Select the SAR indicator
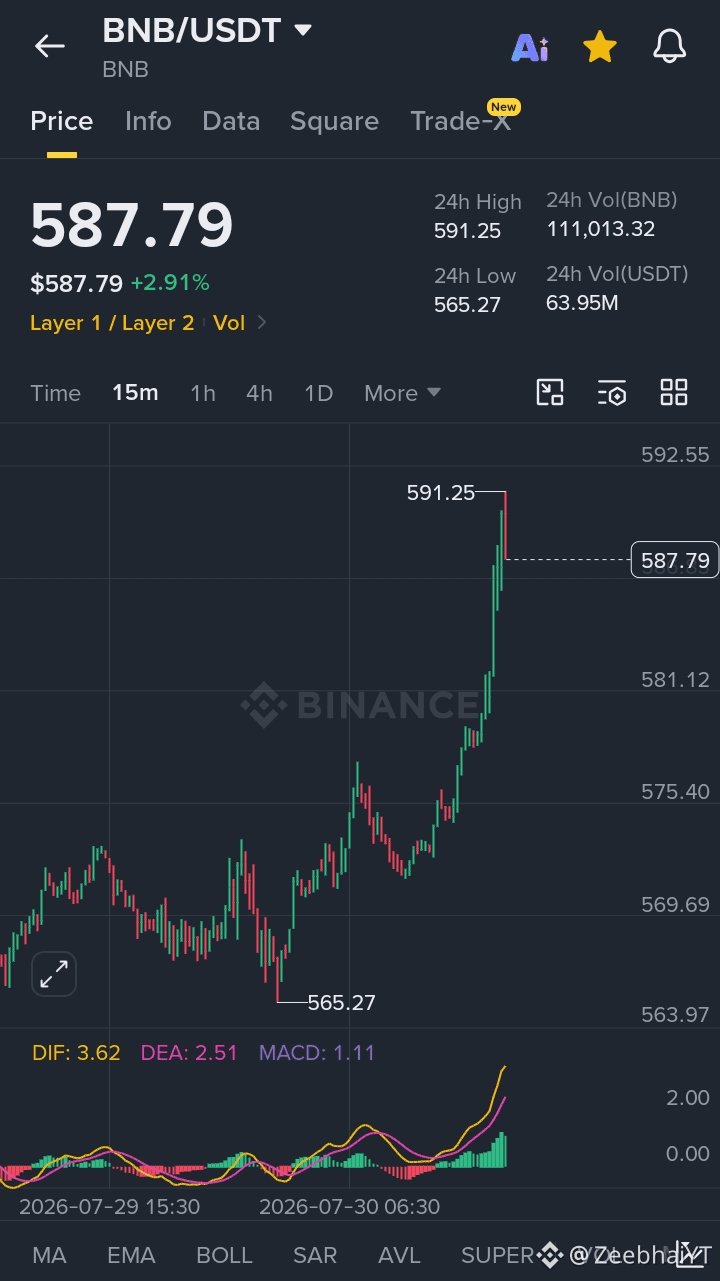Screen dimensions: 720x1281 pos(315,1255)
